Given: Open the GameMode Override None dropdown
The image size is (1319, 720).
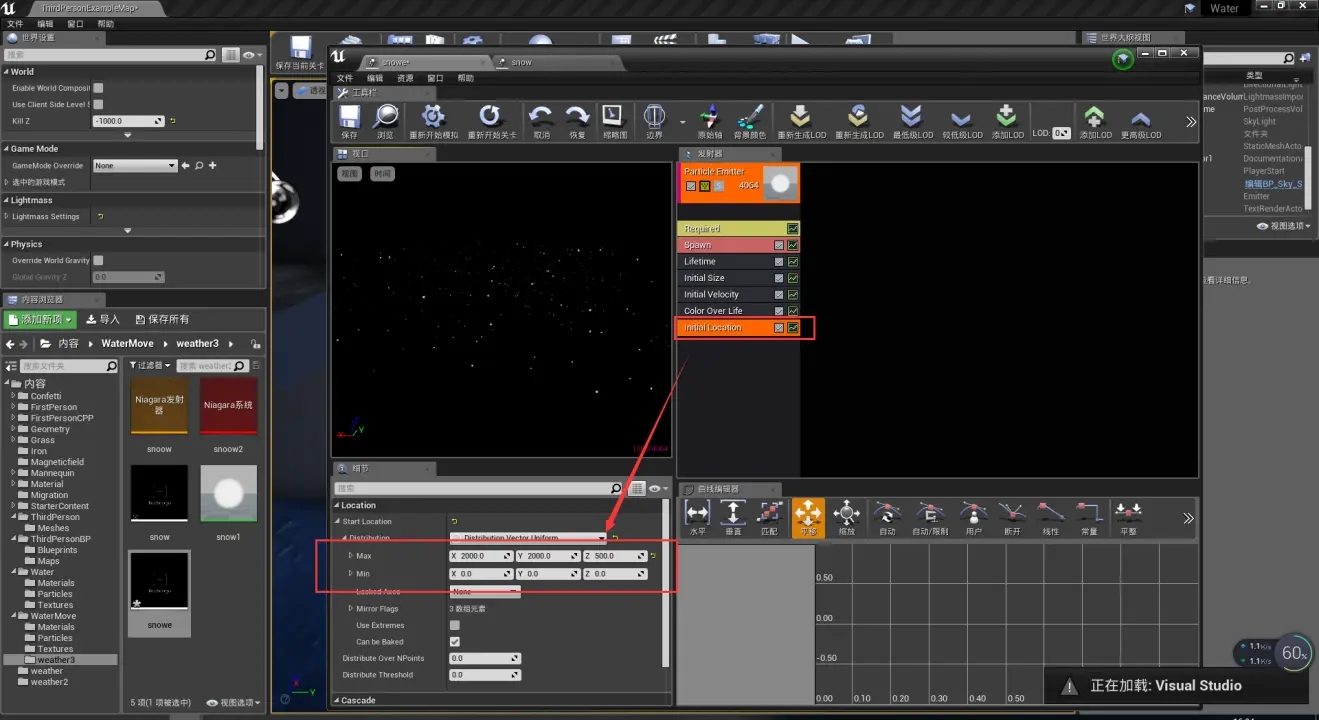Looking at the screenshot, I should coord(135,166).
